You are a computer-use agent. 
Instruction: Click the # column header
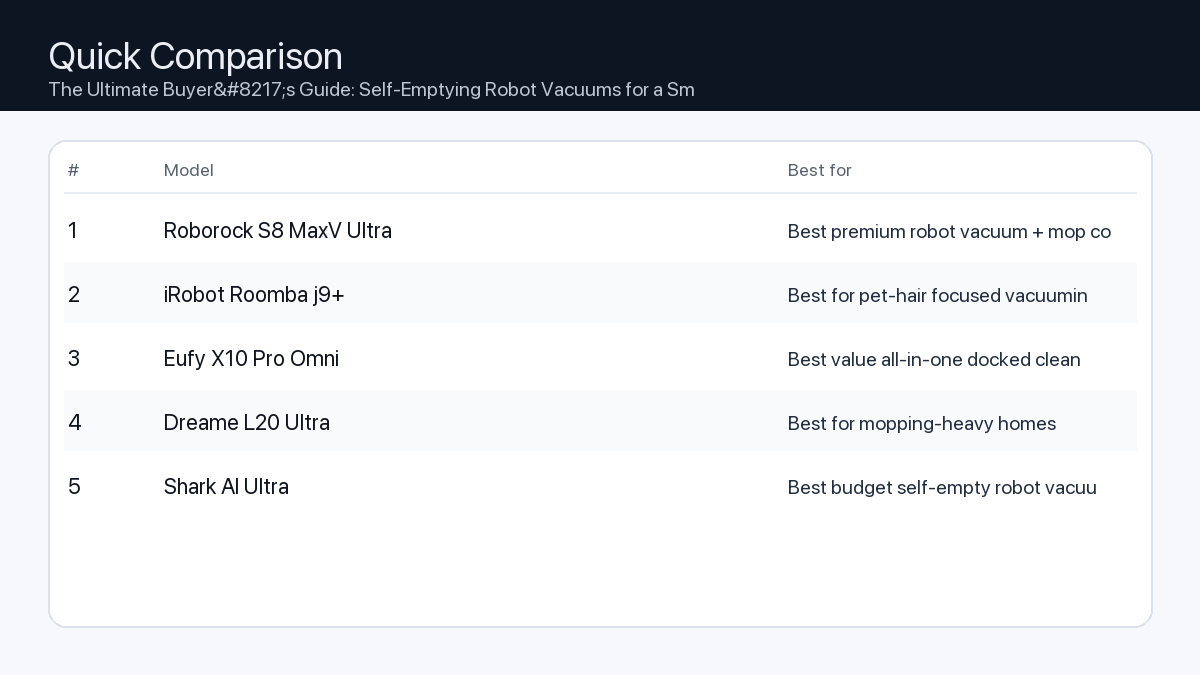click(73, 170)
